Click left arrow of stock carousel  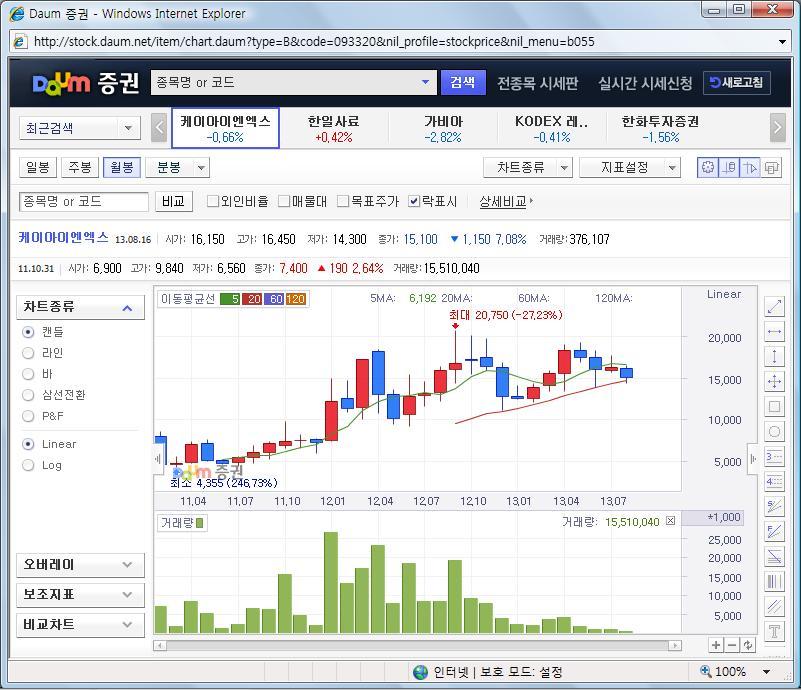pos(159,128)
